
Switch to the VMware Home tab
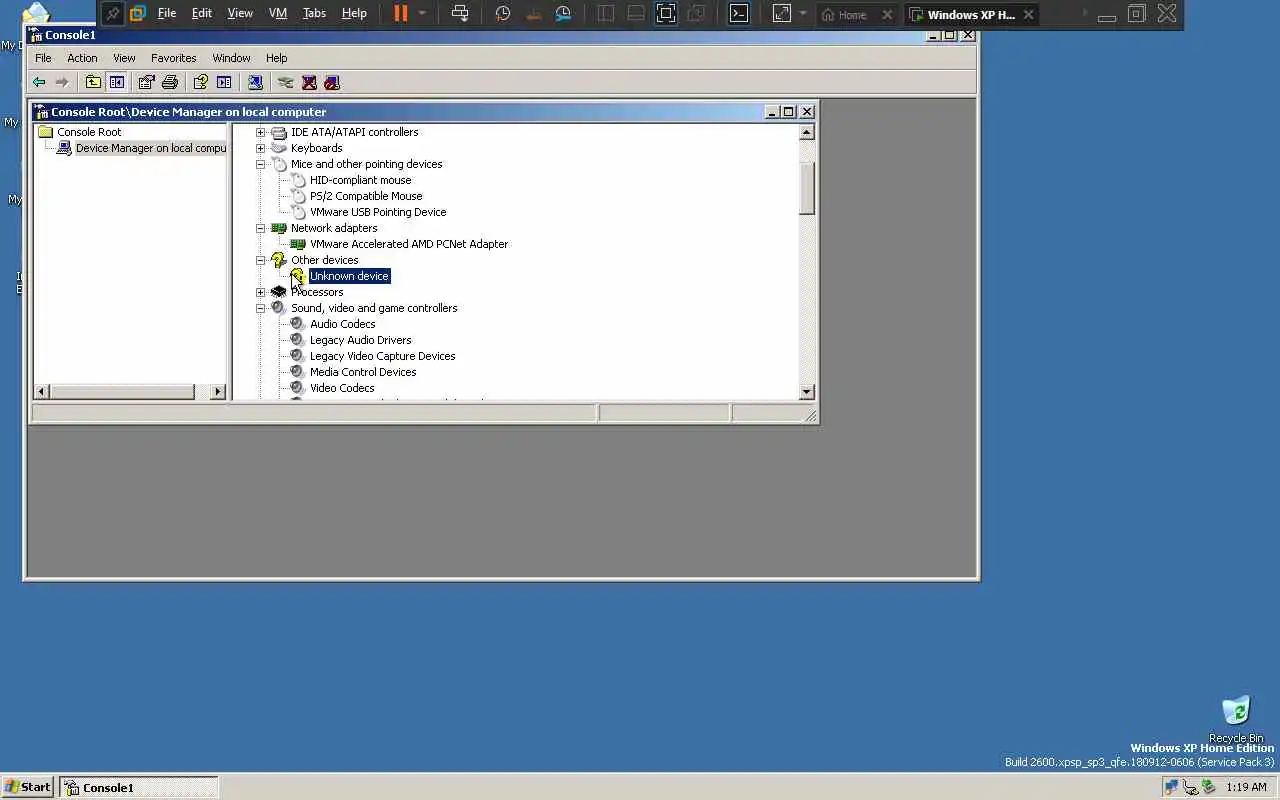[x=844, y=14]
